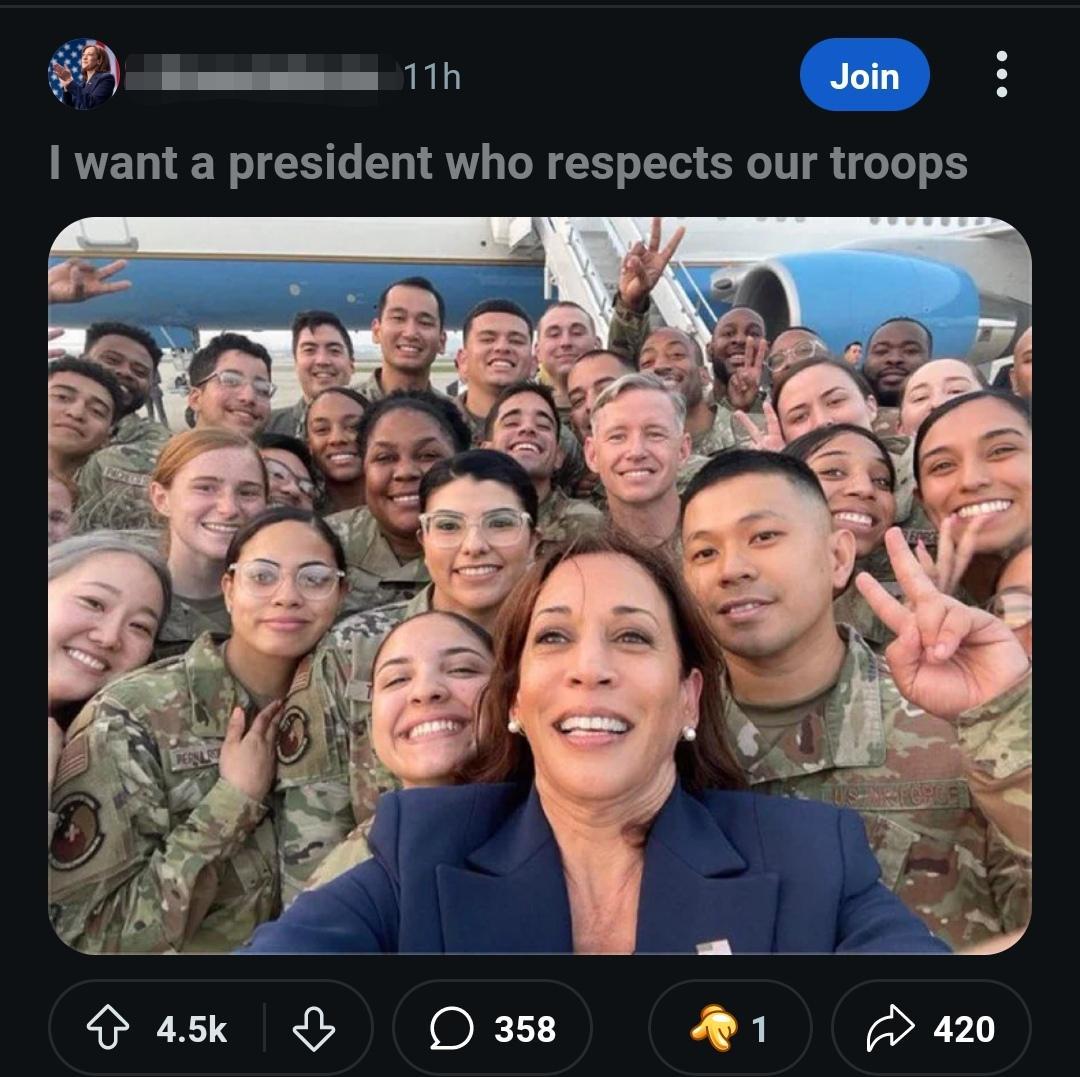Screen dimensions: 1080x1077
Task: Click the 4.5k vote score
Action: pos(191,1029)
